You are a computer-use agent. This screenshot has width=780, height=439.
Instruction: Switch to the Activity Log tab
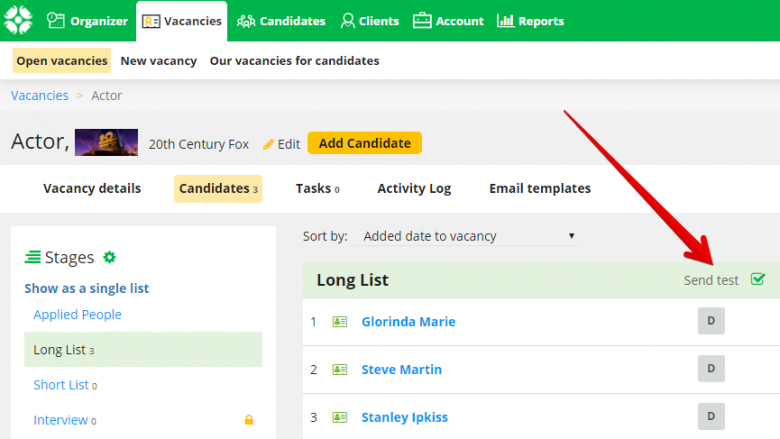(x=414, y=188)
